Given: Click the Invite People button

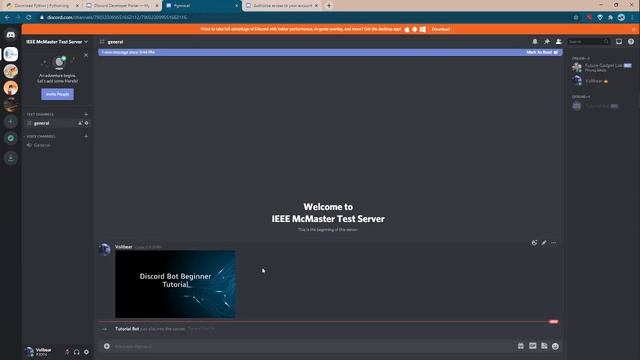Looking at the screenshot, I should click(x=57, y=94).
